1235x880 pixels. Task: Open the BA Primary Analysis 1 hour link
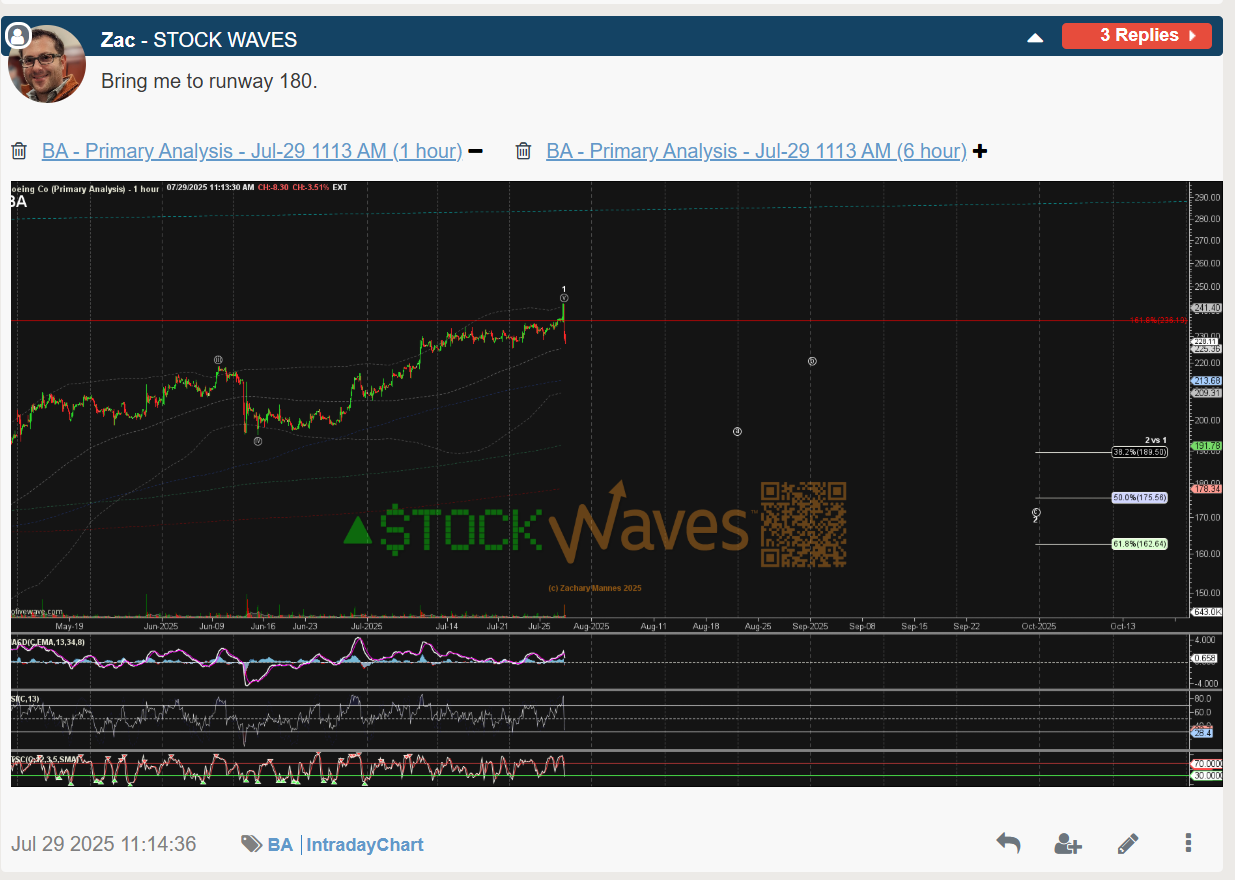pos(251,151)
